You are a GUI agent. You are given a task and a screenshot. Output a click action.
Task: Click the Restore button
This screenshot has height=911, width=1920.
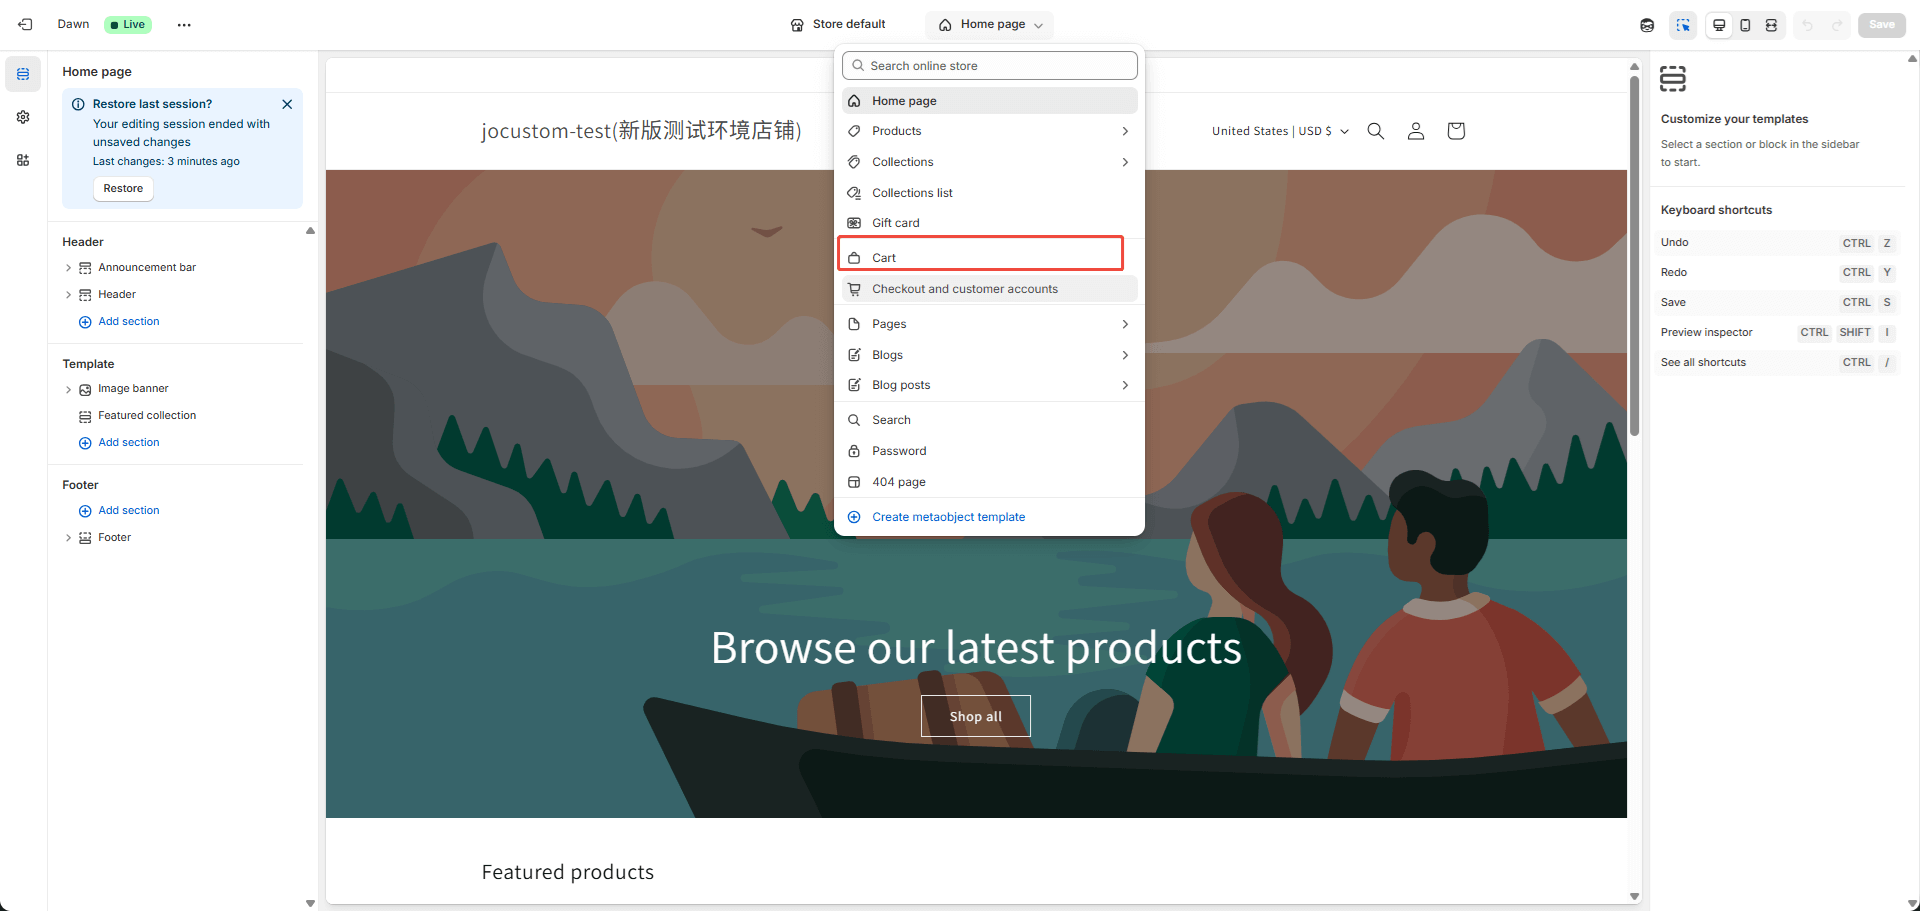click(x=123, y=188)
